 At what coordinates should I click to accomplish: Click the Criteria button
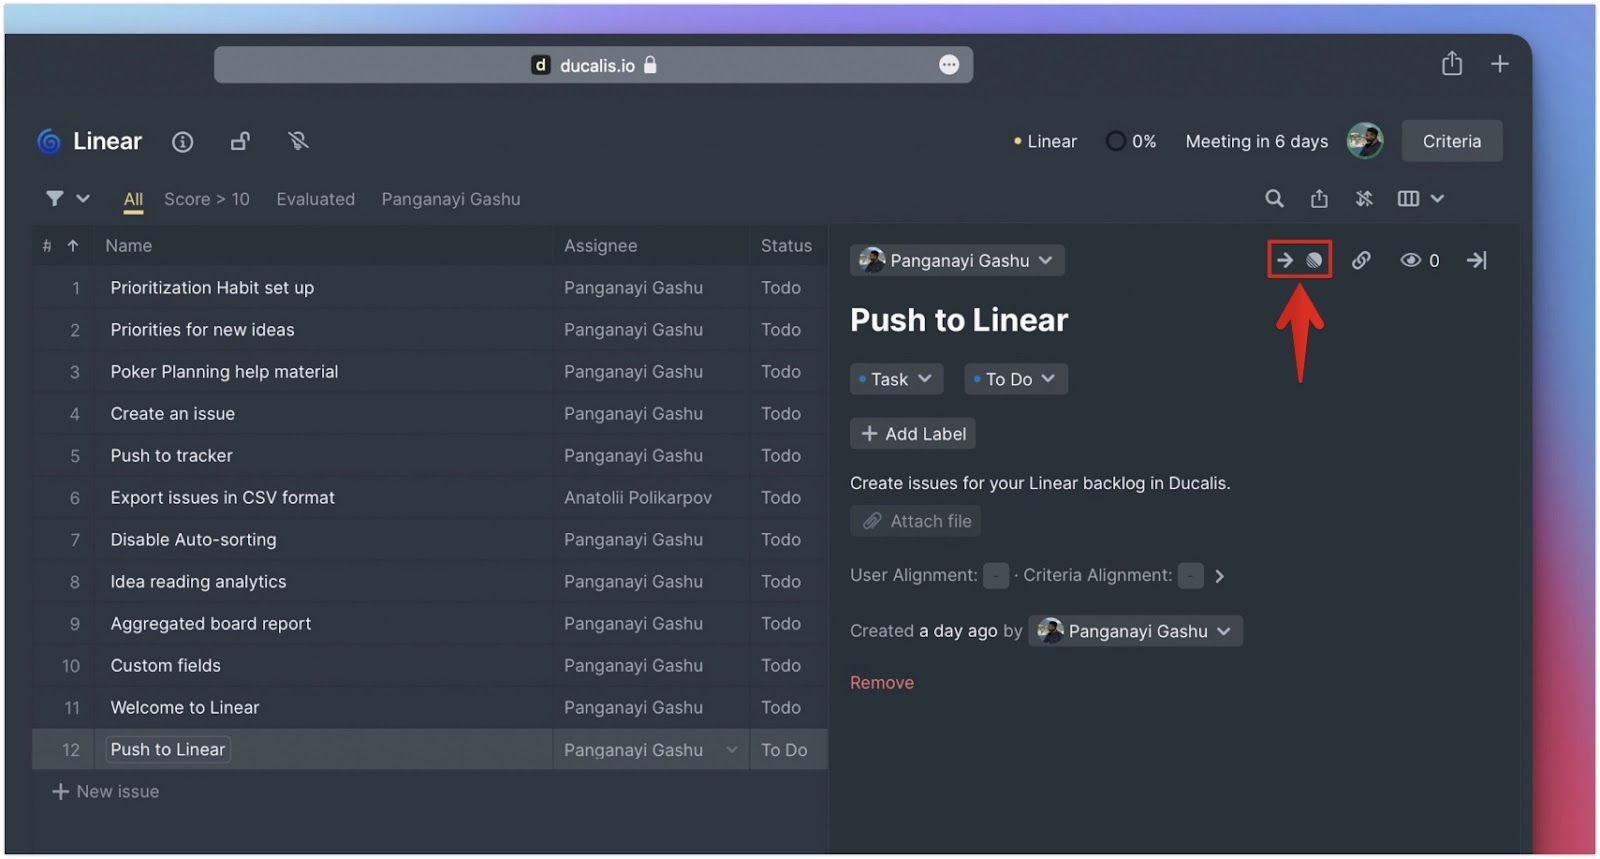pos(1451,141)
